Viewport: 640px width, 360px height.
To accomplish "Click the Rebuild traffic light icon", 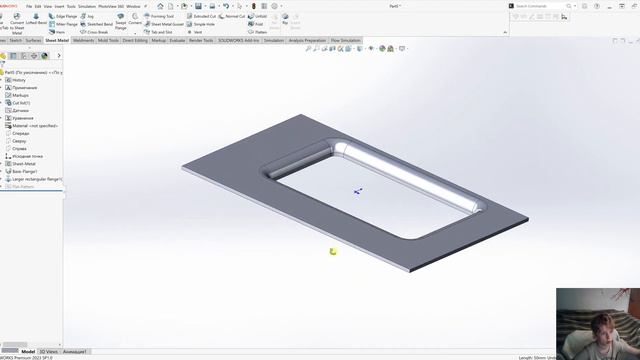I will 253,6.
